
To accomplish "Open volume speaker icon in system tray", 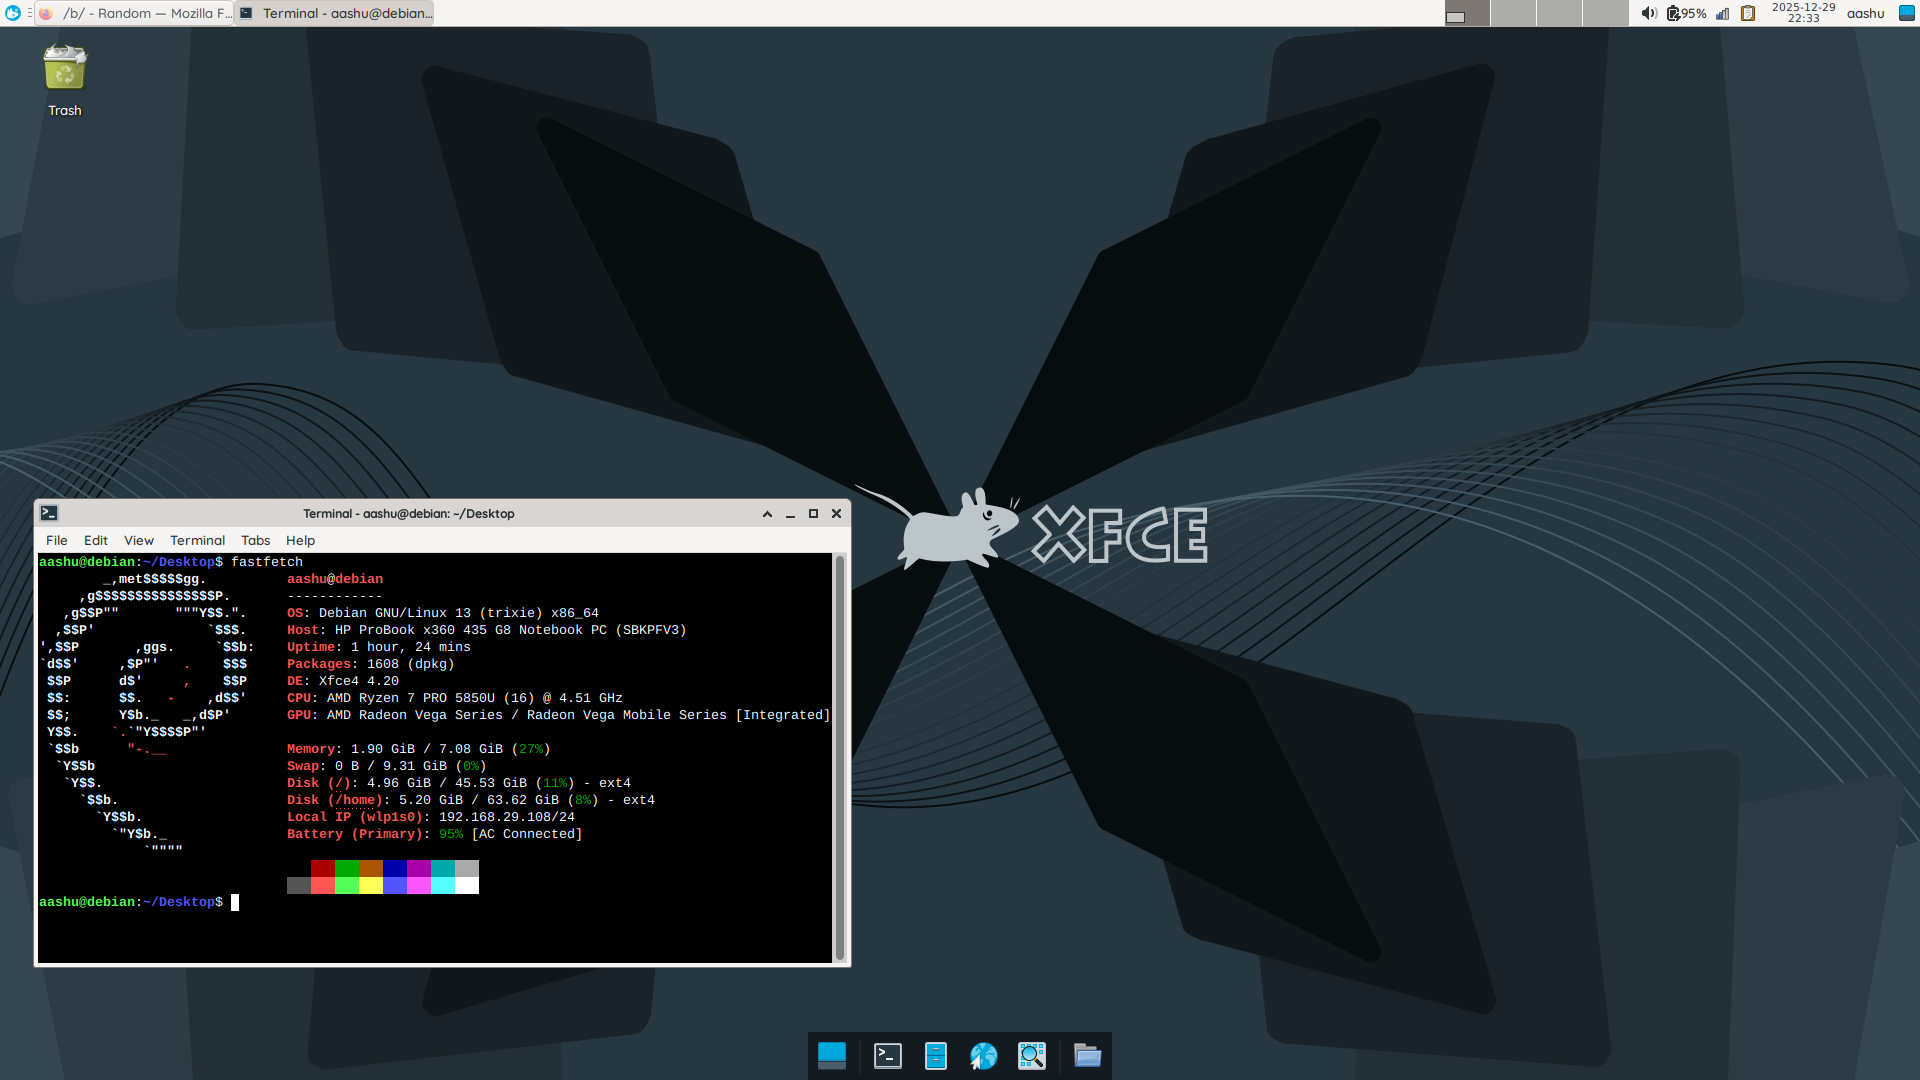I will pyautogui.click(x=1648, y=13).
